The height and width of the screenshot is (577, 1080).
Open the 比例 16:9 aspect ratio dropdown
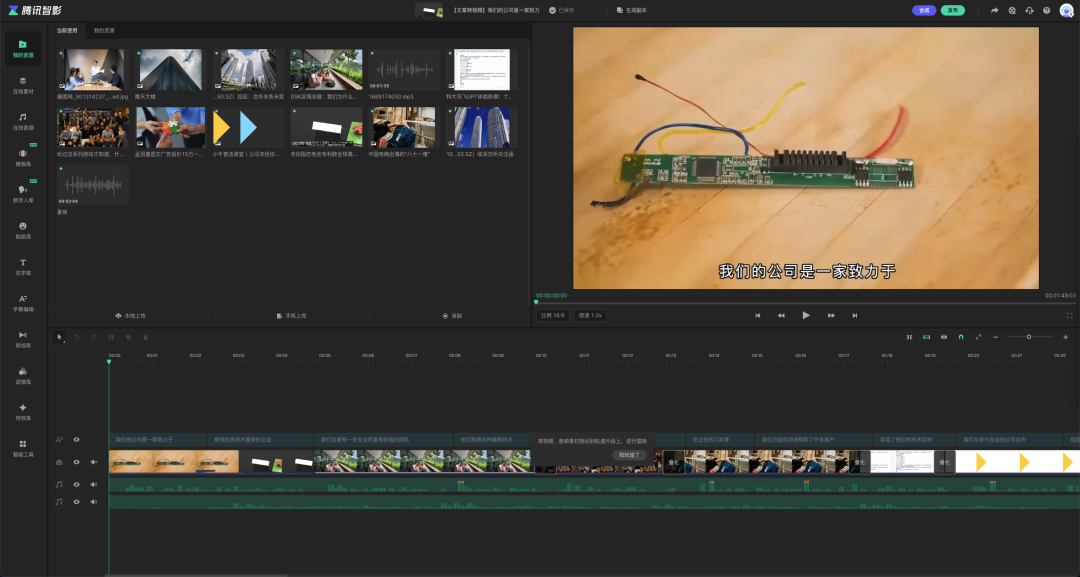[x=552, y=315]
